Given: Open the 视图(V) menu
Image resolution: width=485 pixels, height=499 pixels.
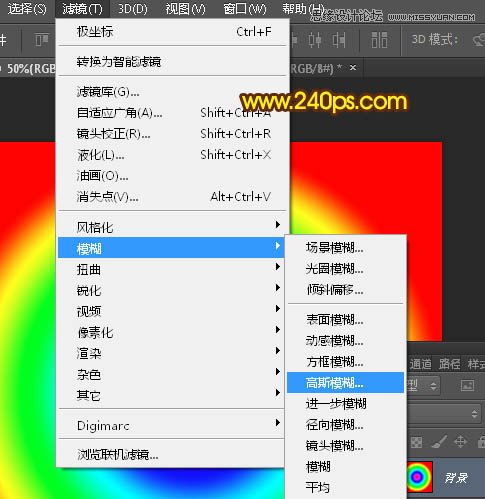Looking at the screenshot, I should pyautogui.click(x=185, y=9).
